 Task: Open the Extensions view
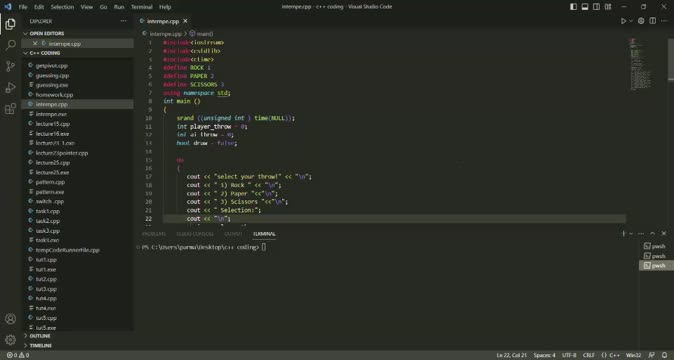click(x=10, y=108)
